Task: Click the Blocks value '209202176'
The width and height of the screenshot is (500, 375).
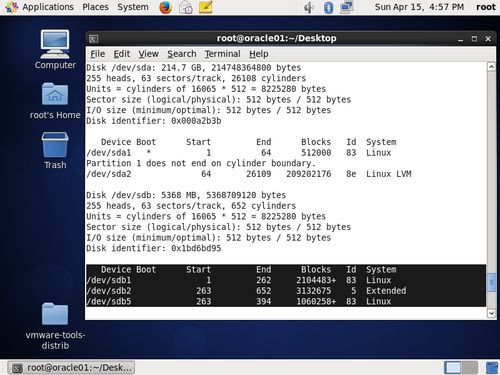Action: pos(309,174)
